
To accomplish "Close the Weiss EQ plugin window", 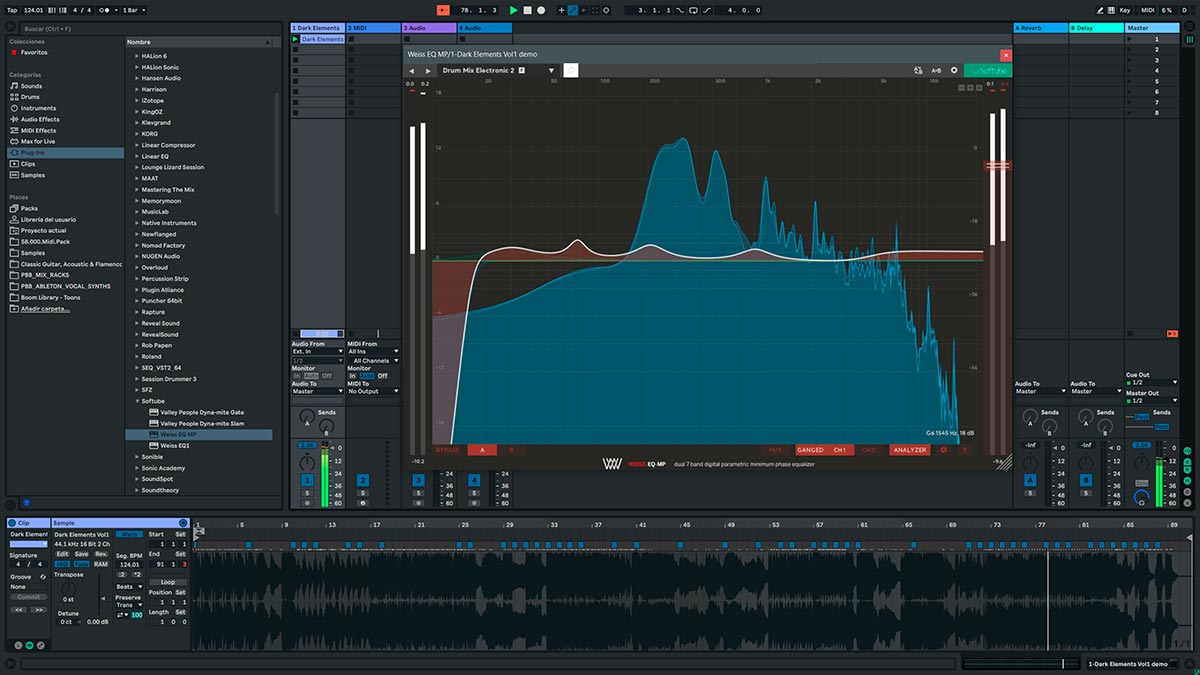I will (1005, 56).
